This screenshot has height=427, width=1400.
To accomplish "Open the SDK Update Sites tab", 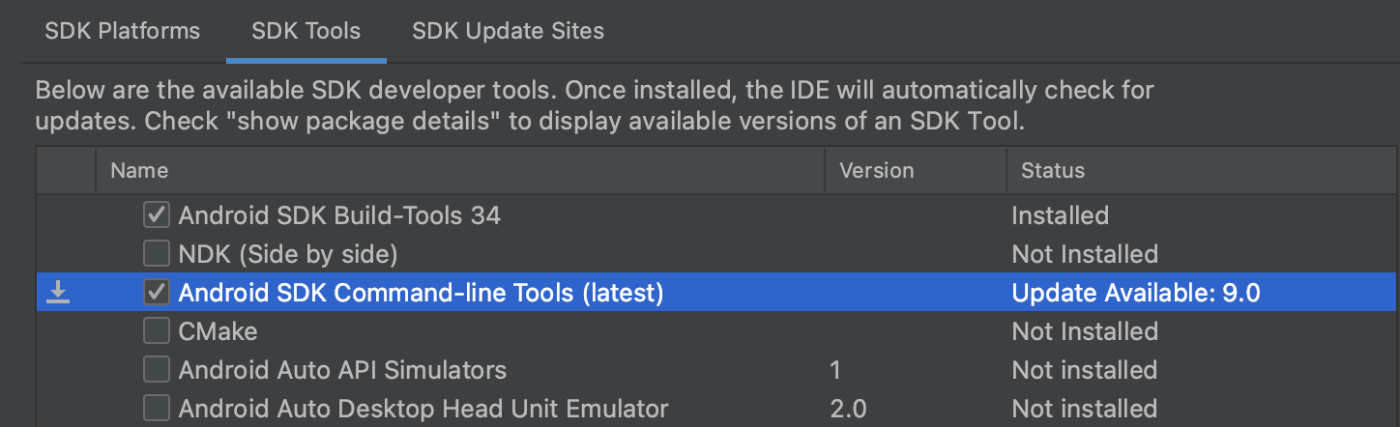I will pyautogui.click(x=508, y=31).
